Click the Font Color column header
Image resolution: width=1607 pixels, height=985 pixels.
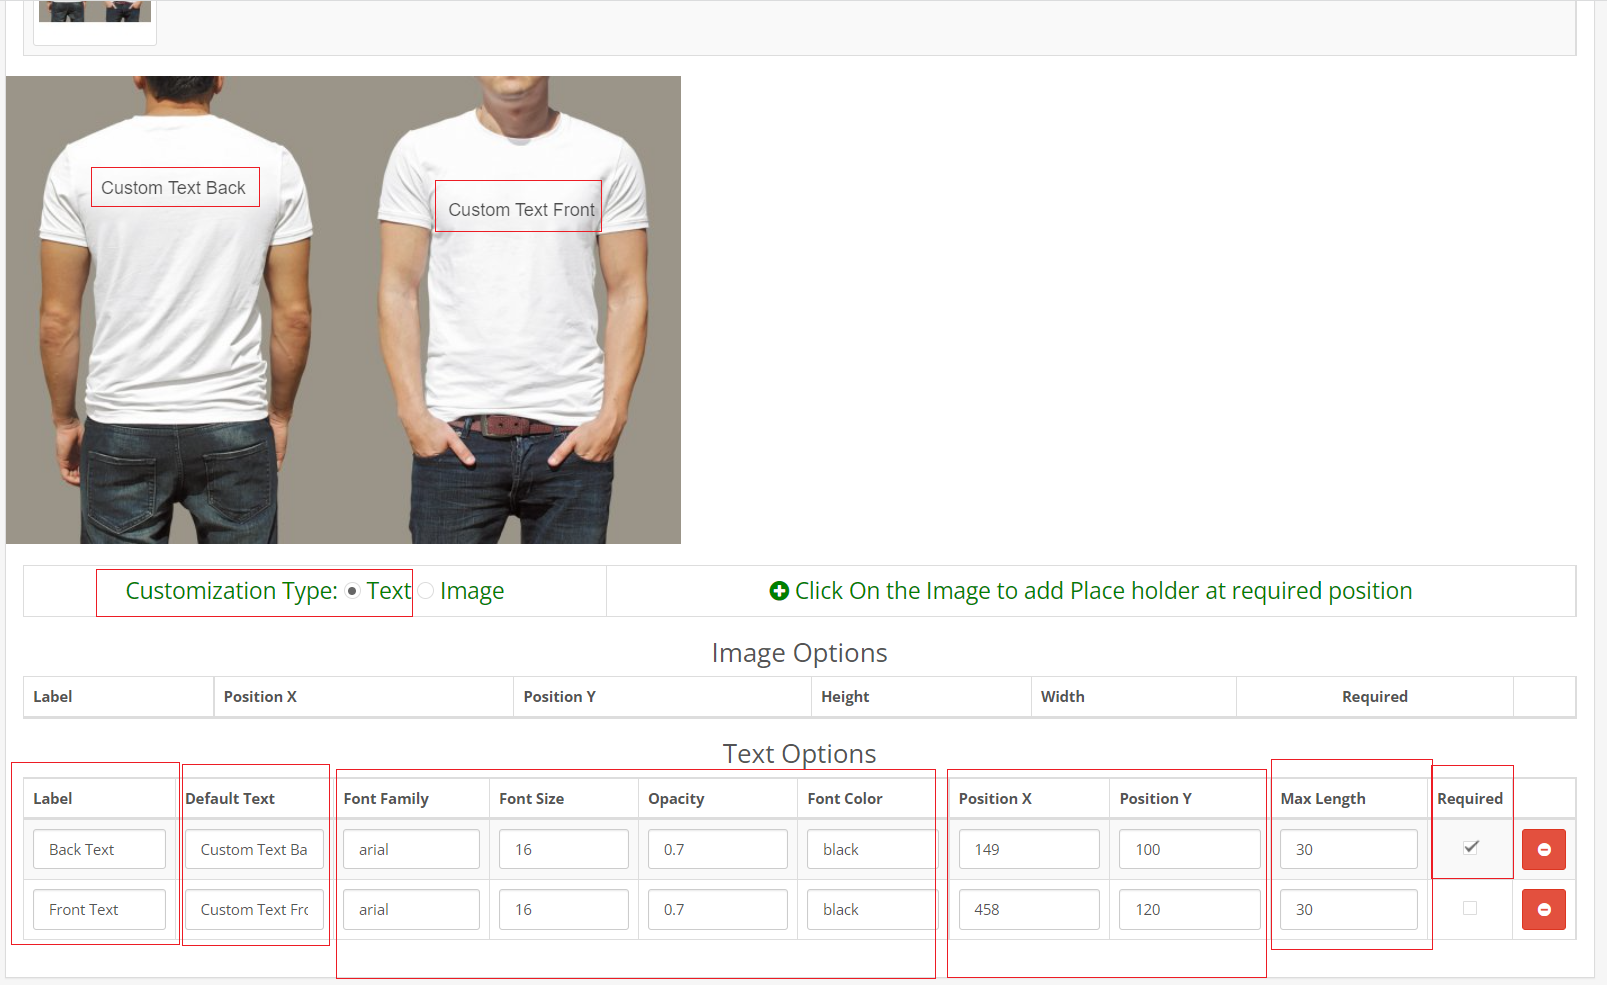tap(845, 799)
